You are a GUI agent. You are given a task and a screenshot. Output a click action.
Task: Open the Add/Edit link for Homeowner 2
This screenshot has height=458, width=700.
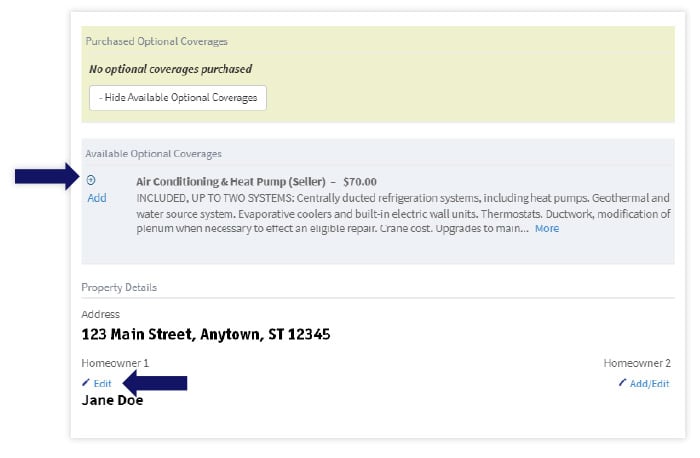pos(650,384)
